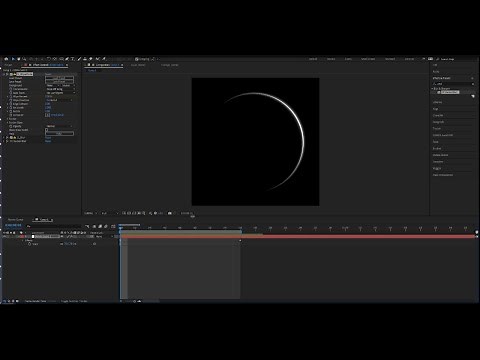The height and width of the screenshot is (360, 480).
Task: Click the new bin icon in Effects & Presets
Action: 473,96
